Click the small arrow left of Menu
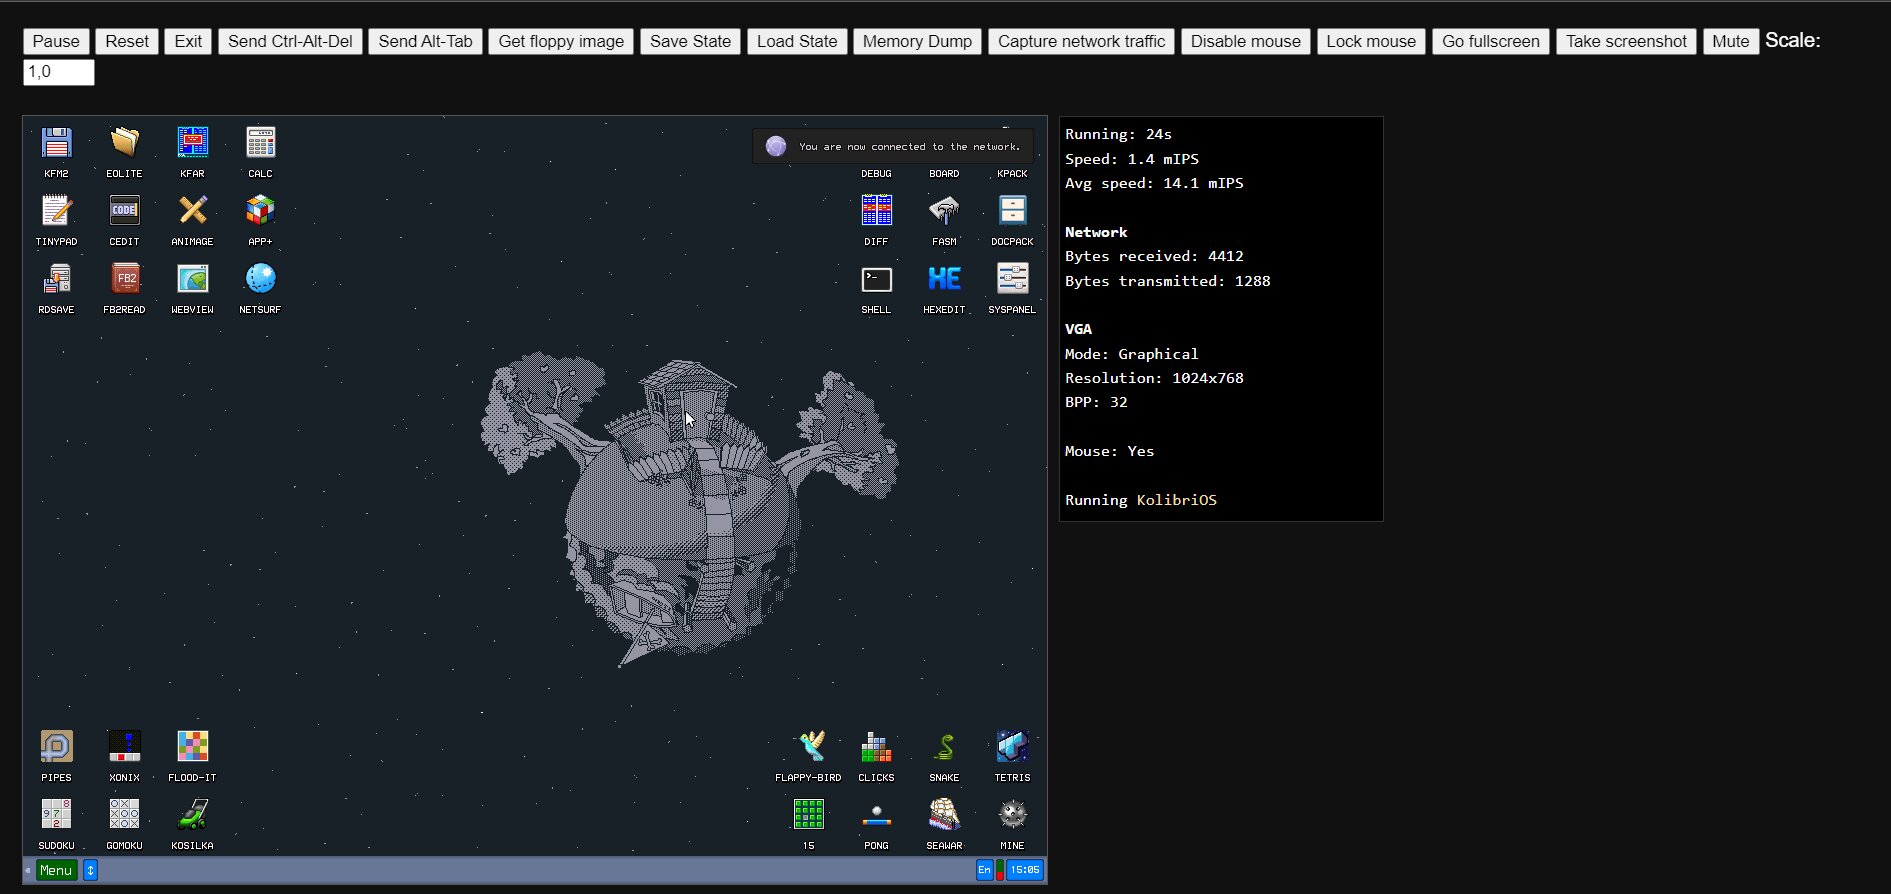The height and width of the screenshot is (894, 1891). click(x=28, y=870)
